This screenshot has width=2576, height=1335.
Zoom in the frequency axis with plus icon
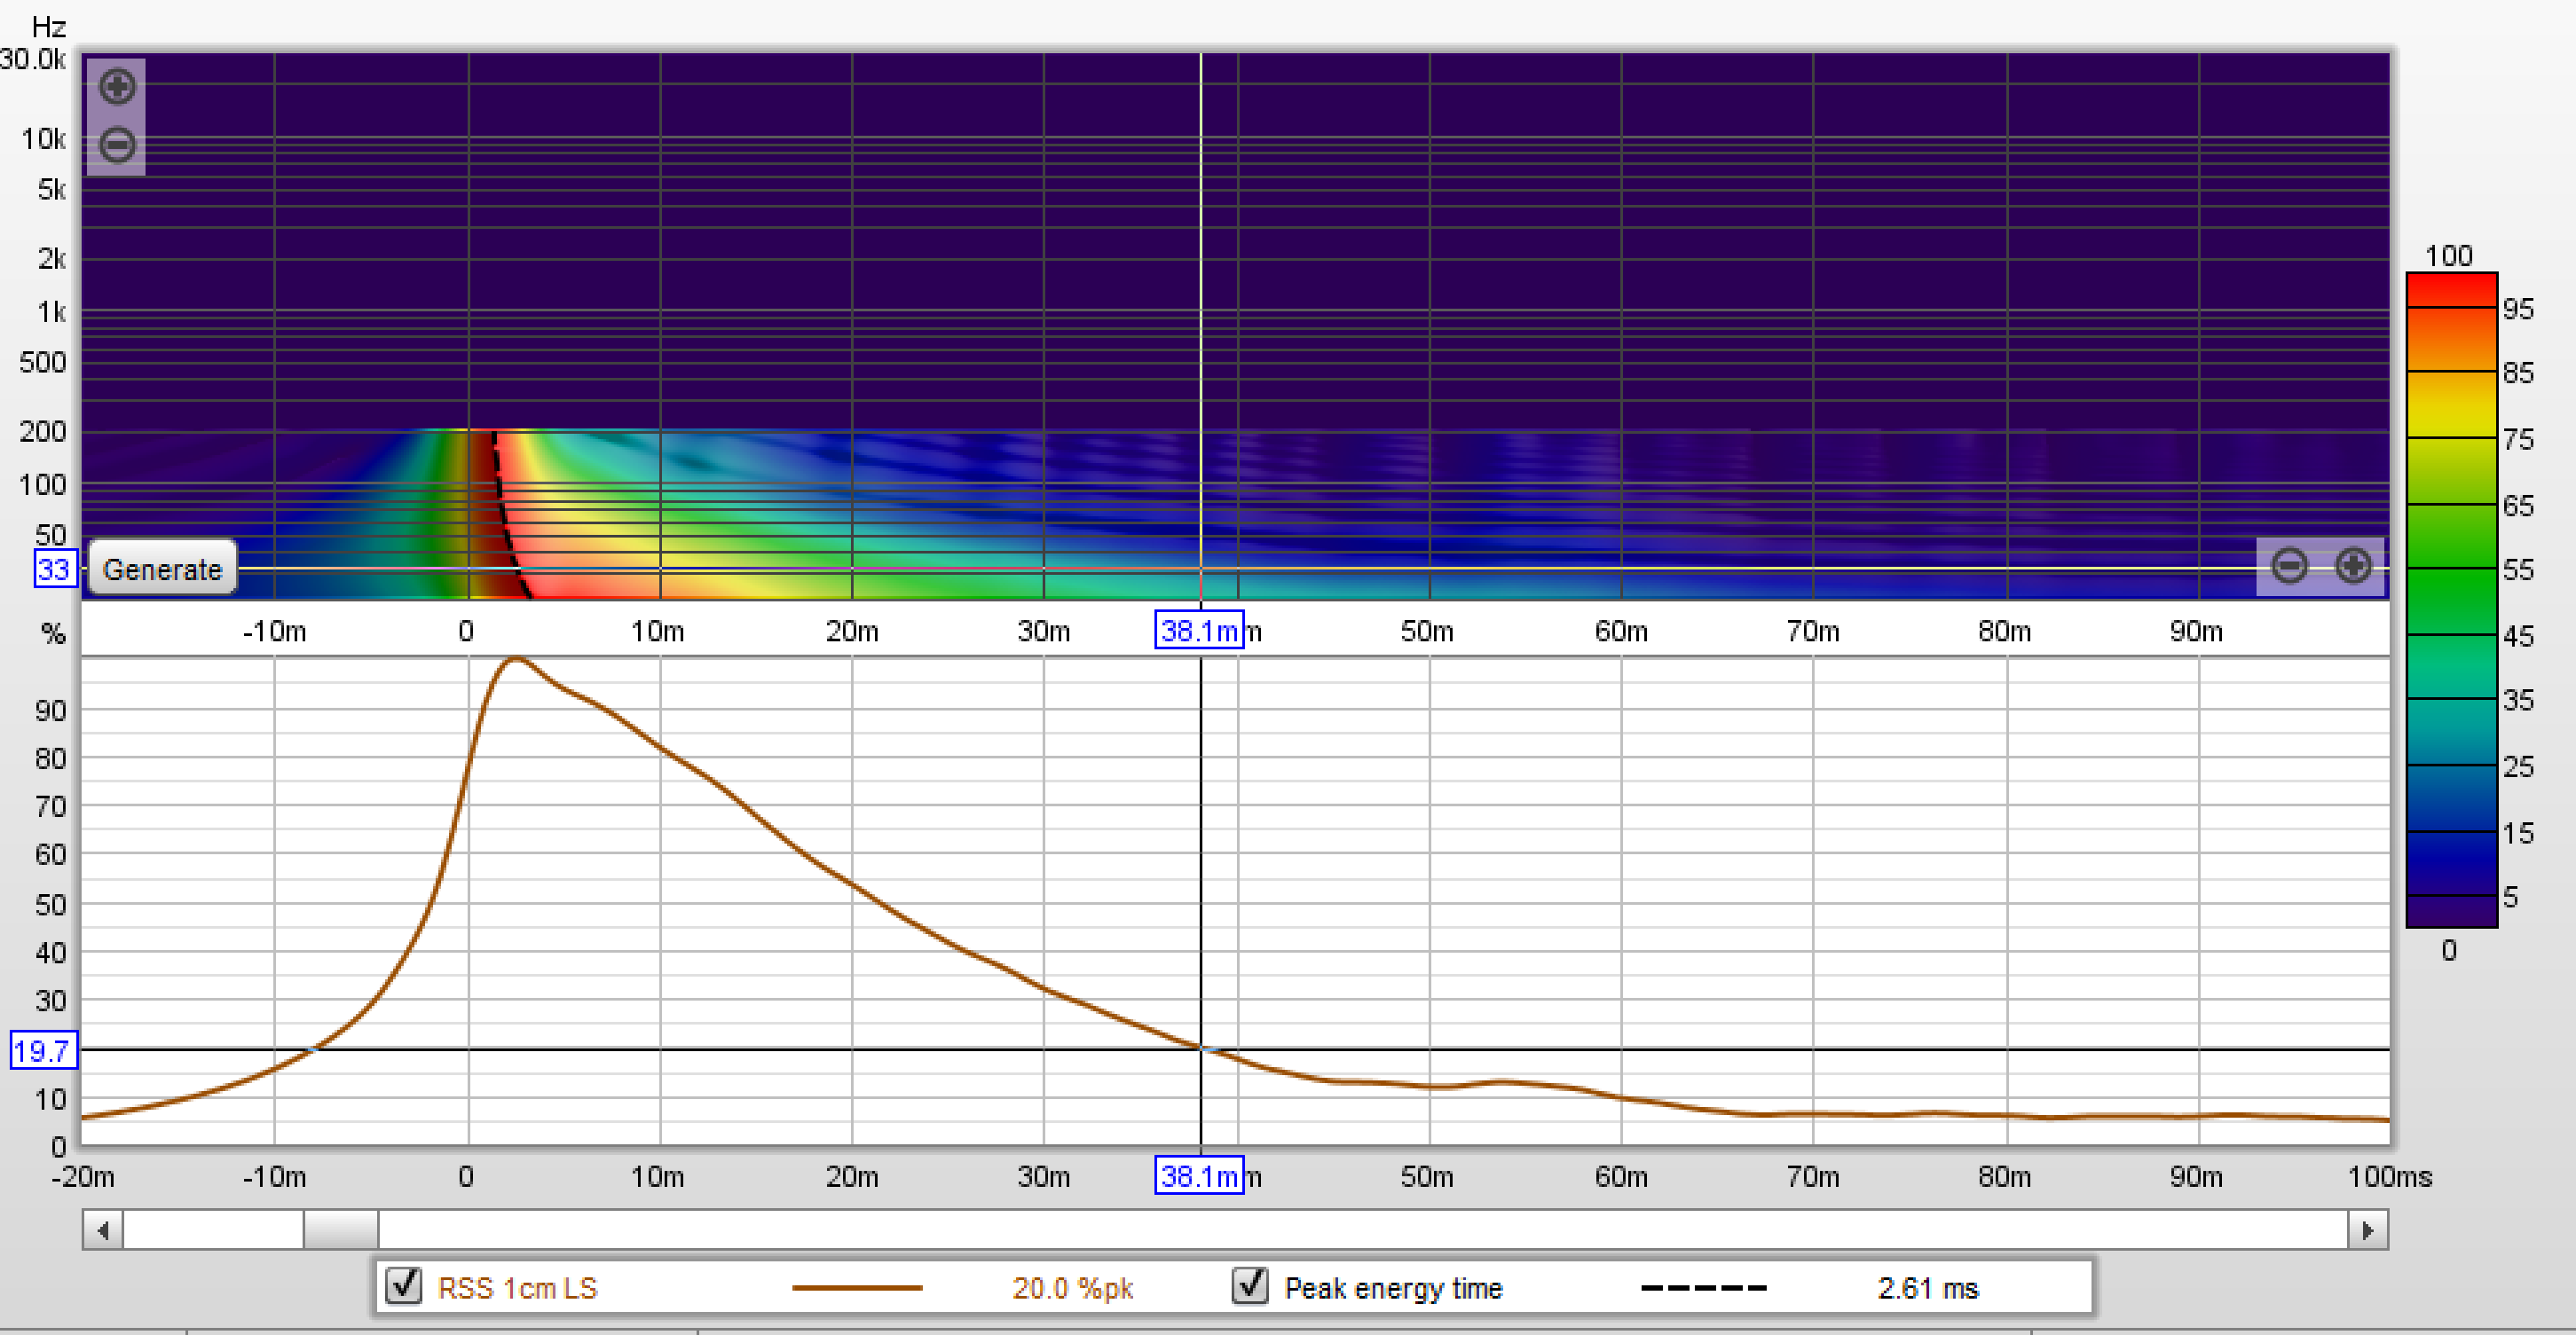(117, 86)
